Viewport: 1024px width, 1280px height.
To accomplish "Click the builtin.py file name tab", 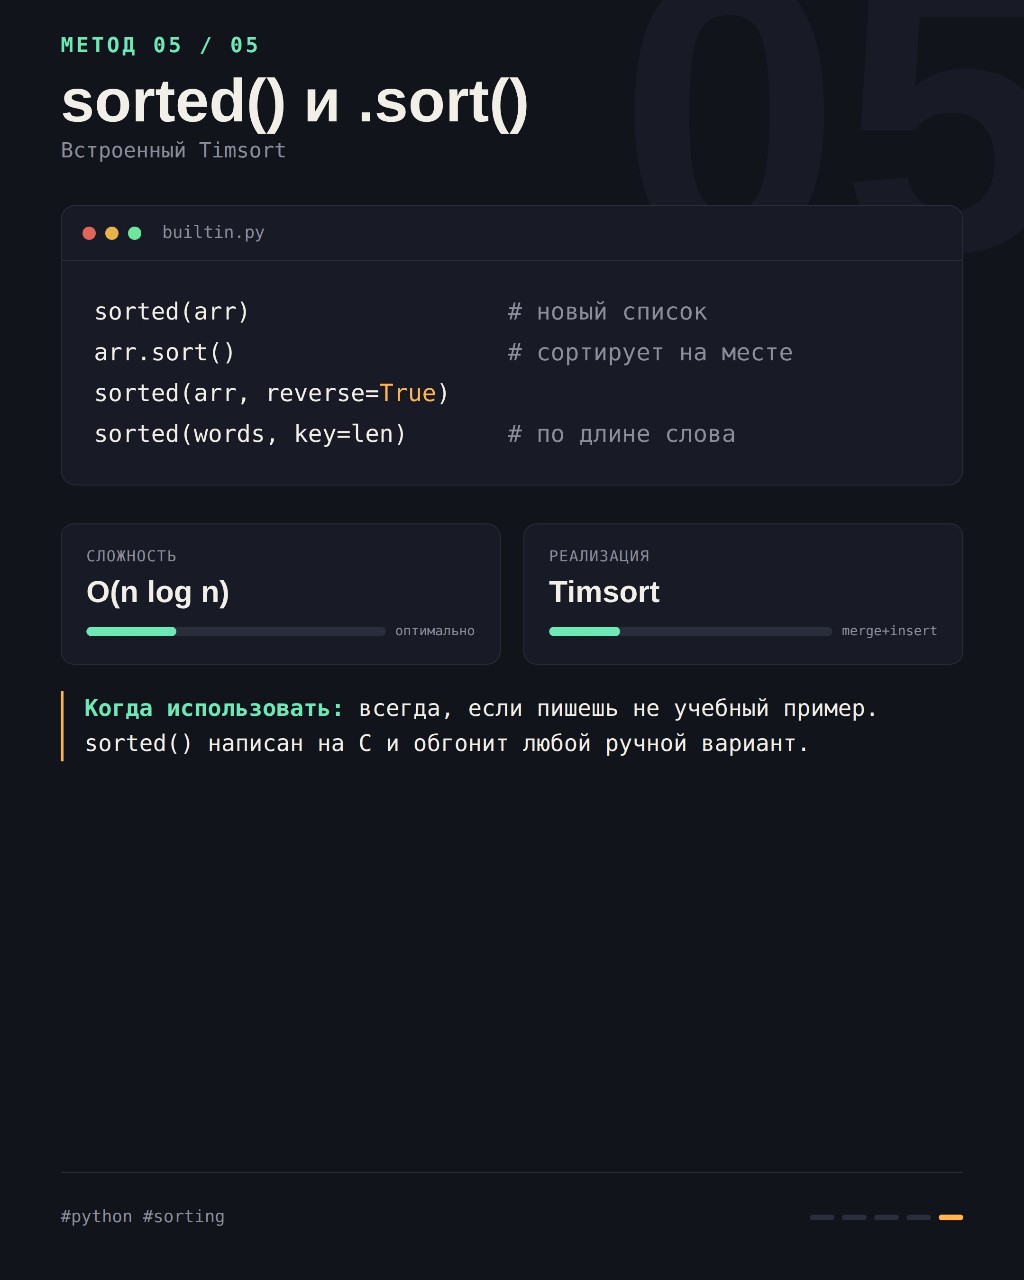I will pyautogui.click(x=213, y=233).
